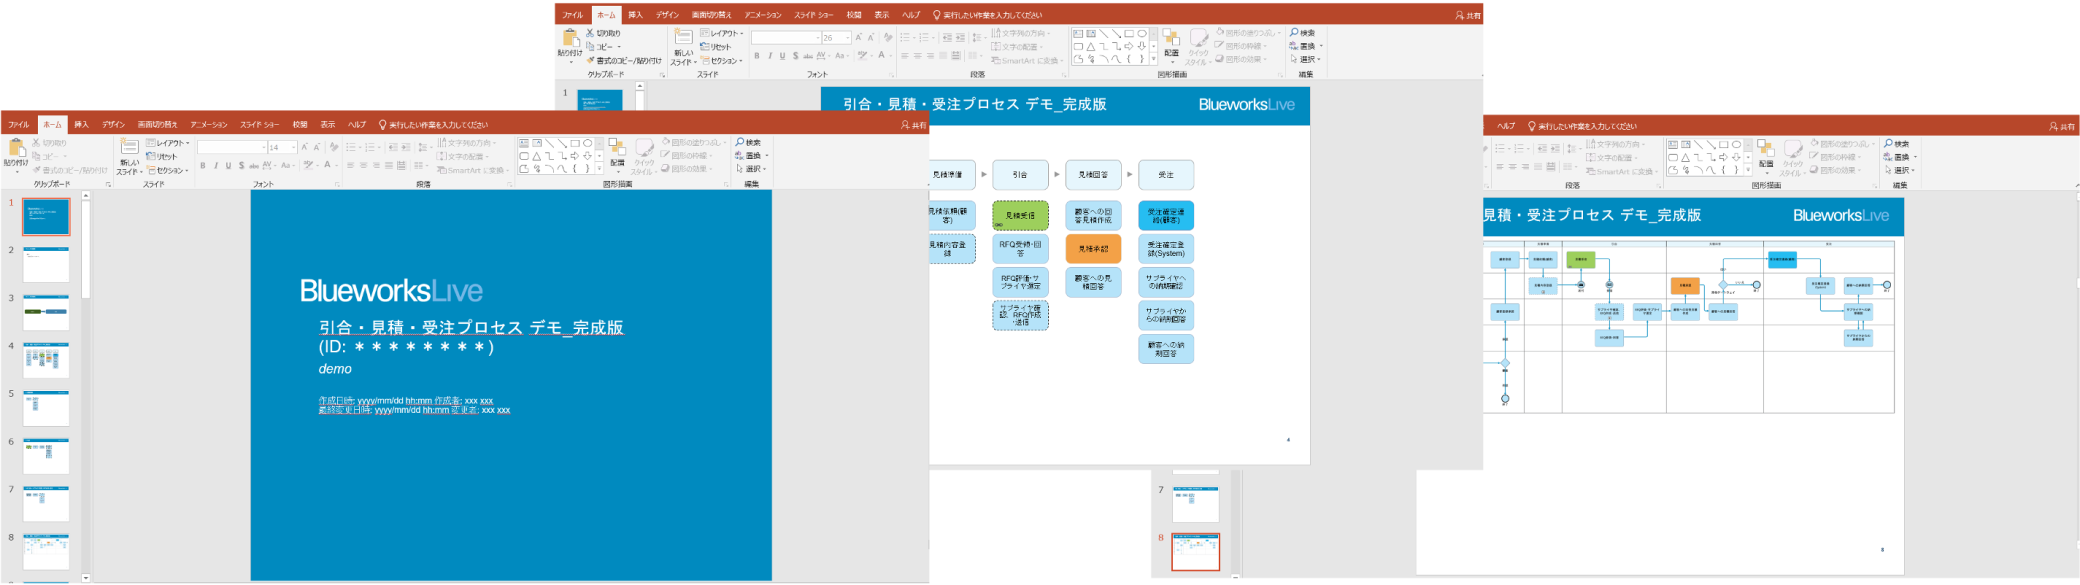Select the Oval shape in right window's shape gallery

tap(1737, 145)
